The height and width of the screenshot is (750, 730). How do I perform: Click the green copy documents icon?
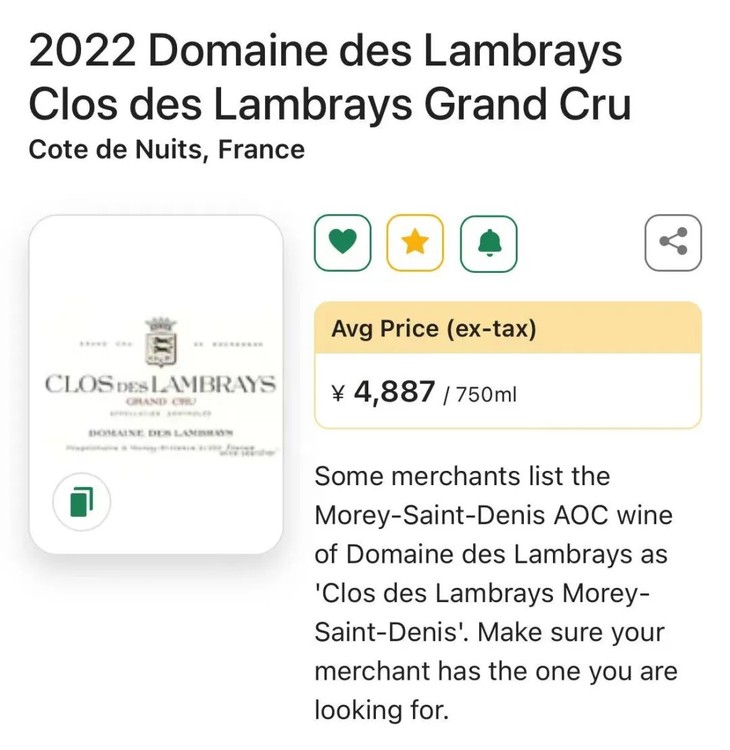click(82, 500)
